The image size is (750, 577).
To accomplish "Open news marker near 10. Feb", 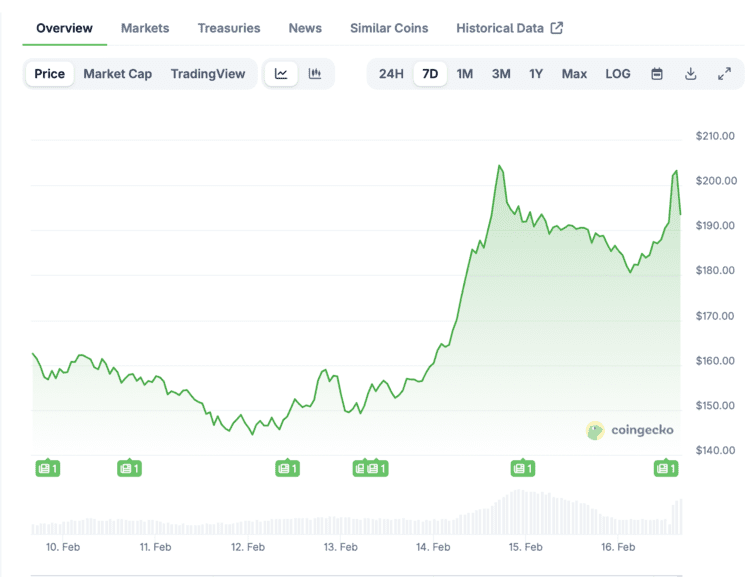I will (48, 468).
